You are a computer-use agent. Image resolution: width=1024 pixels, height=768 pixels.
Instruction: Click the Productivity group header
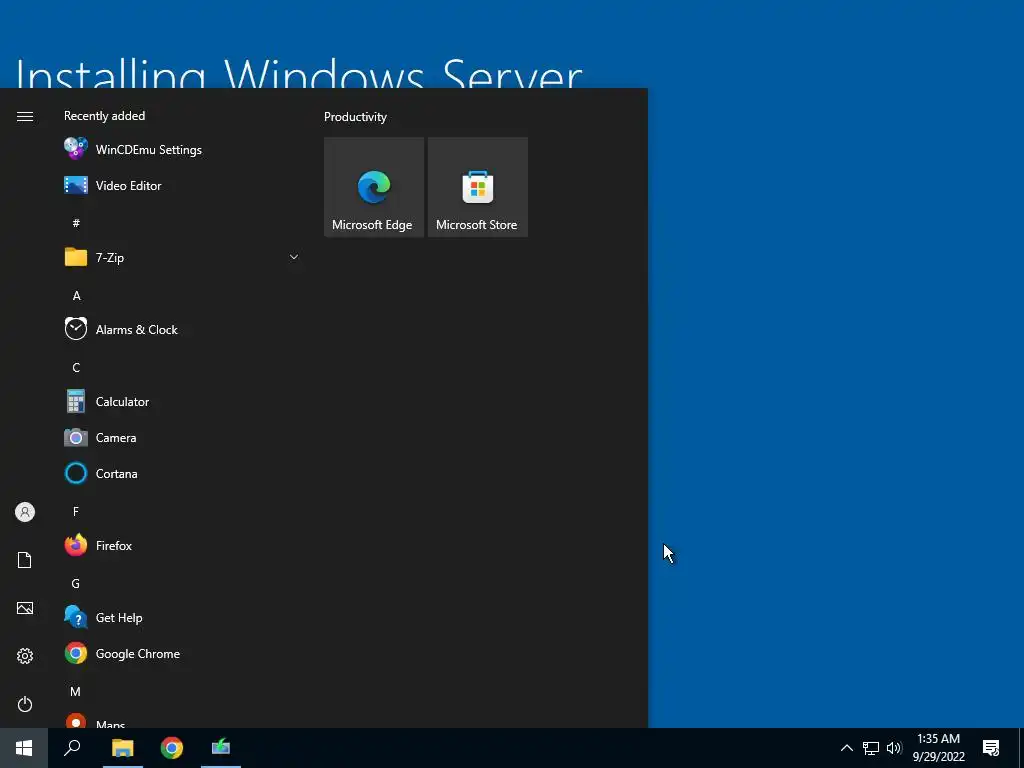[355, 117]
